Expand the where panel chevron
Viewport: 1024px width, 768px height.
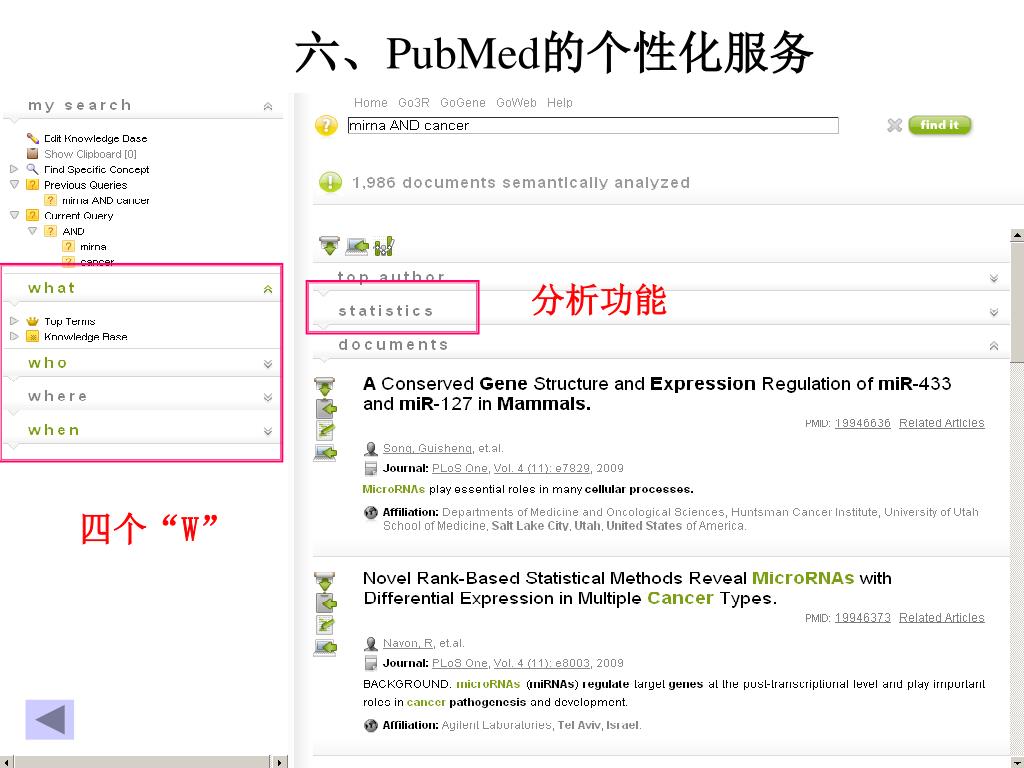268,397
